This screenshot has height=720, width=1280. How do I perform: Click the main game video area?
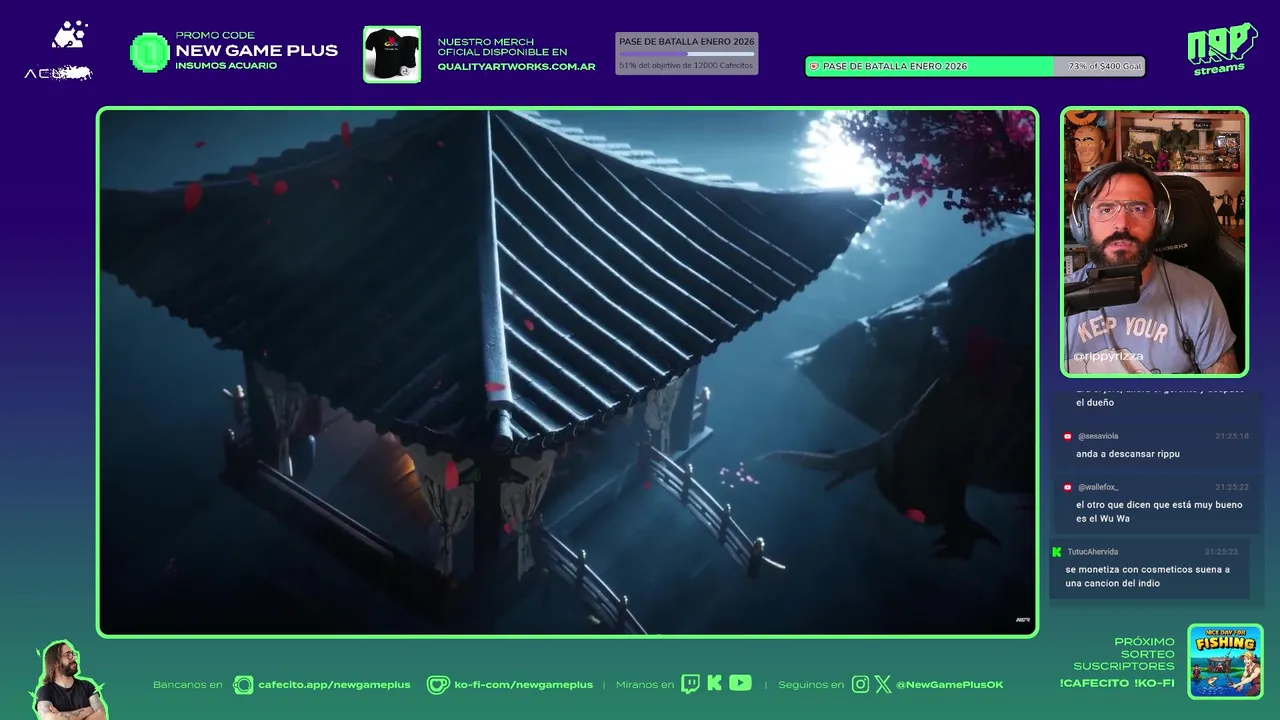pyautogui.click(x=567, y=372)
